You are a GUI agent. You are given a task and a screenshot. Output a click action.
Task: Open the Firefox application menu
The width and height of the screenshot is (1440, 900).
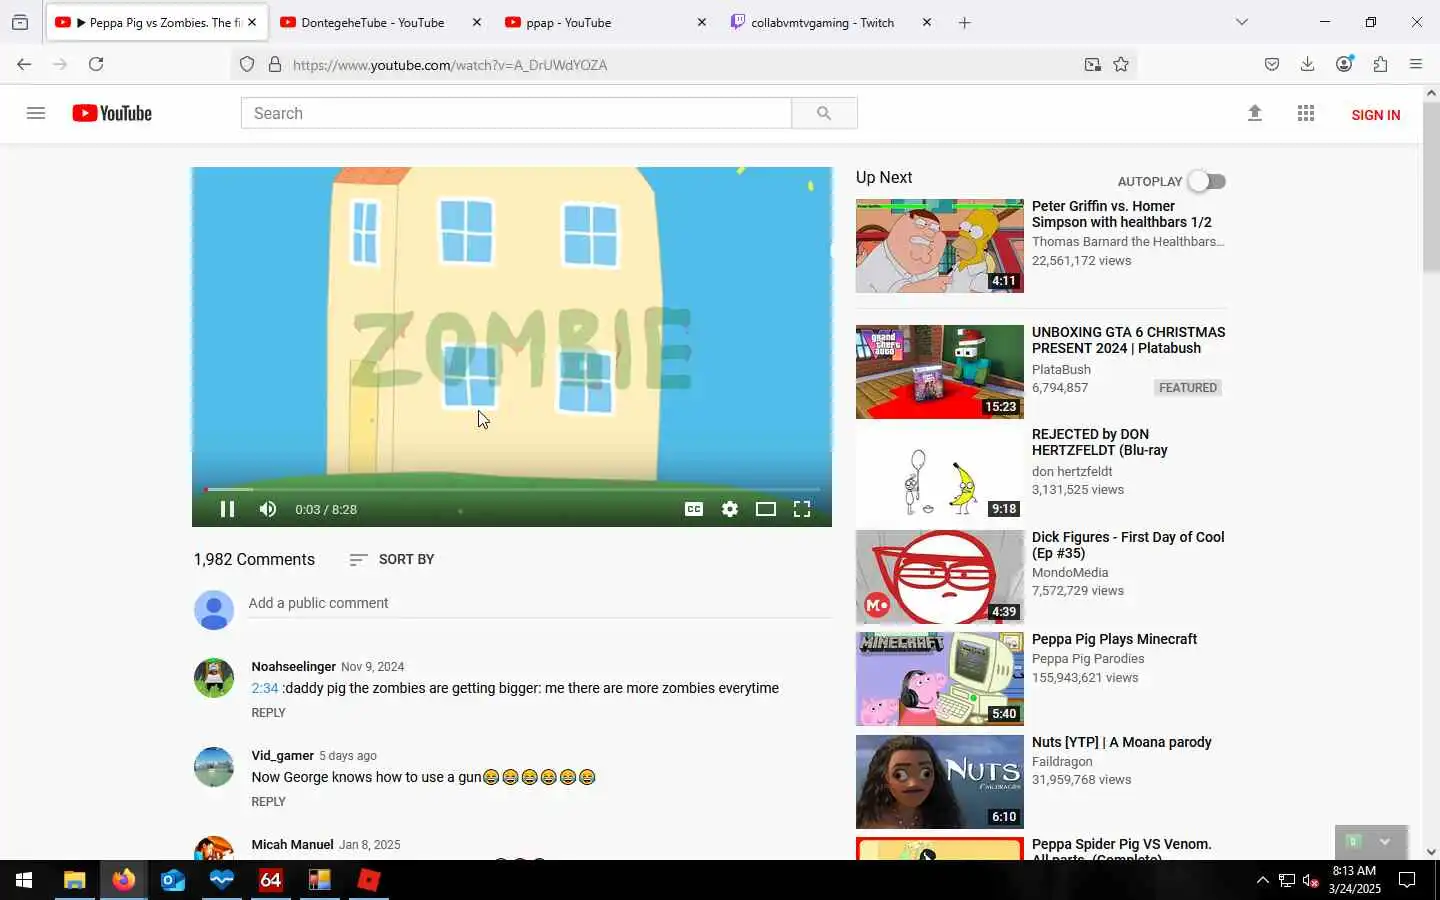click(1416, 64)
